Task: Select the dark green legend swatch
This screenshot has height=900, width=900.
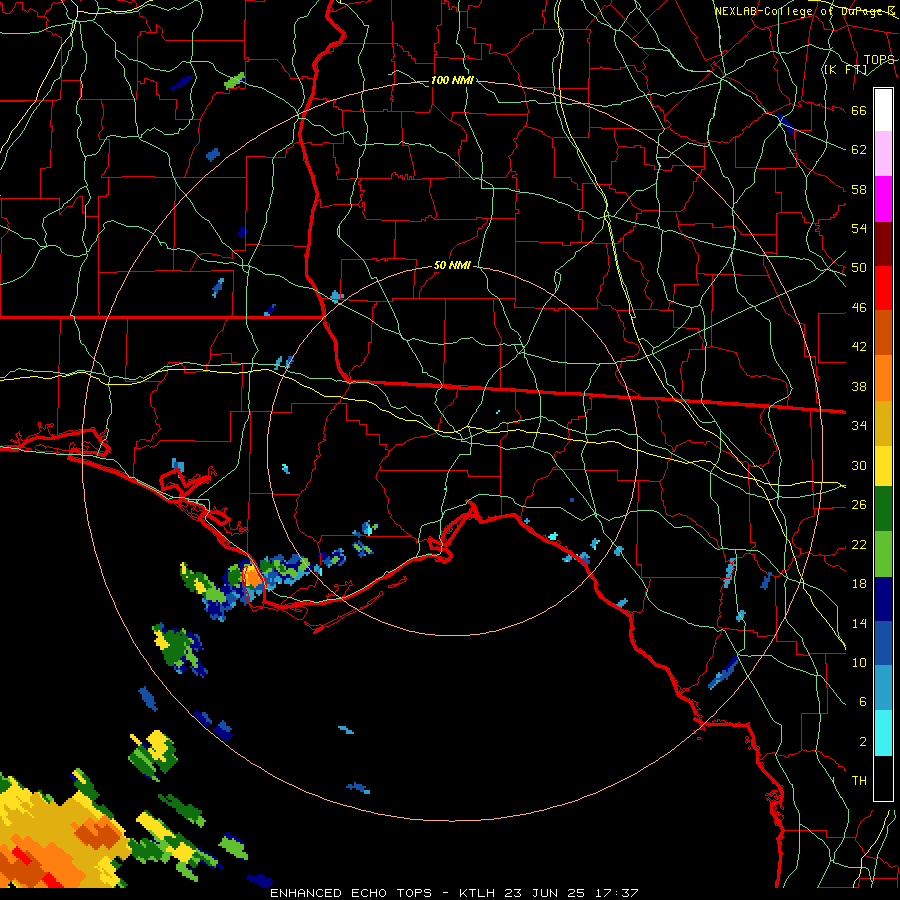Action: 883,511
